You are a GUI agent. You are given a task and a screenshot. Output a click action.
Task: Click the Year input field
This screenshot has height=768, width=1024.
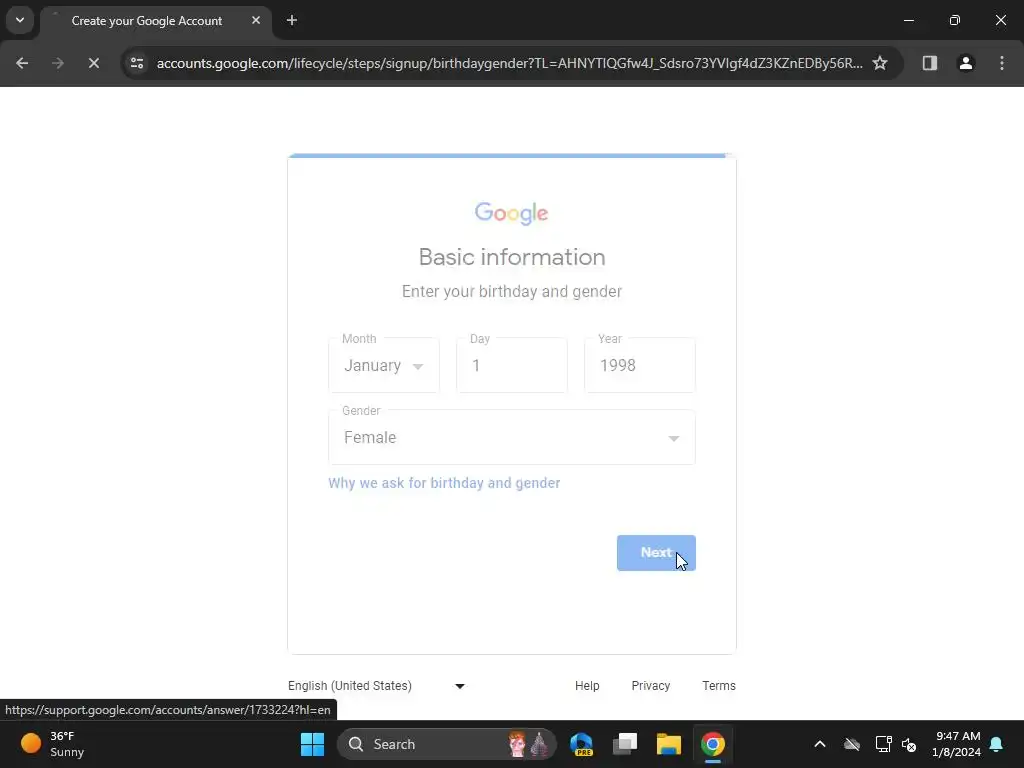coord(640,365)
